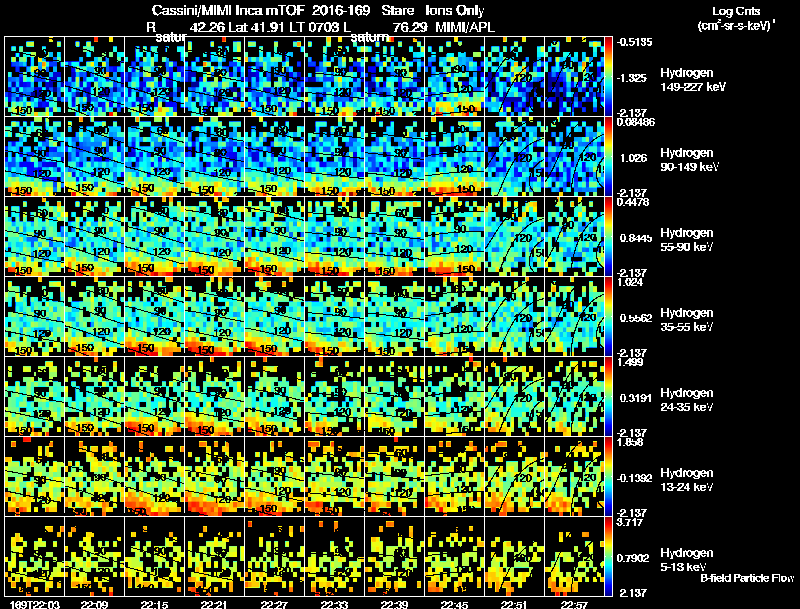The image size is (800, 609).
Task: Click the 'B-field Particle Flow' caption
Action: 747,578
